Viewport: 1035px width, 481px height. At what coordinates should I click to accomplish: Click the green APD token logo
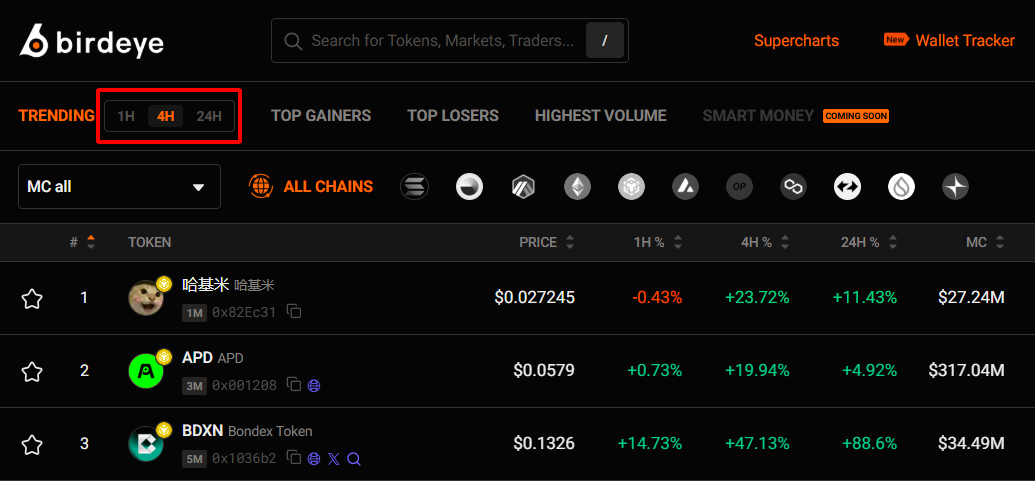[145, 371]
